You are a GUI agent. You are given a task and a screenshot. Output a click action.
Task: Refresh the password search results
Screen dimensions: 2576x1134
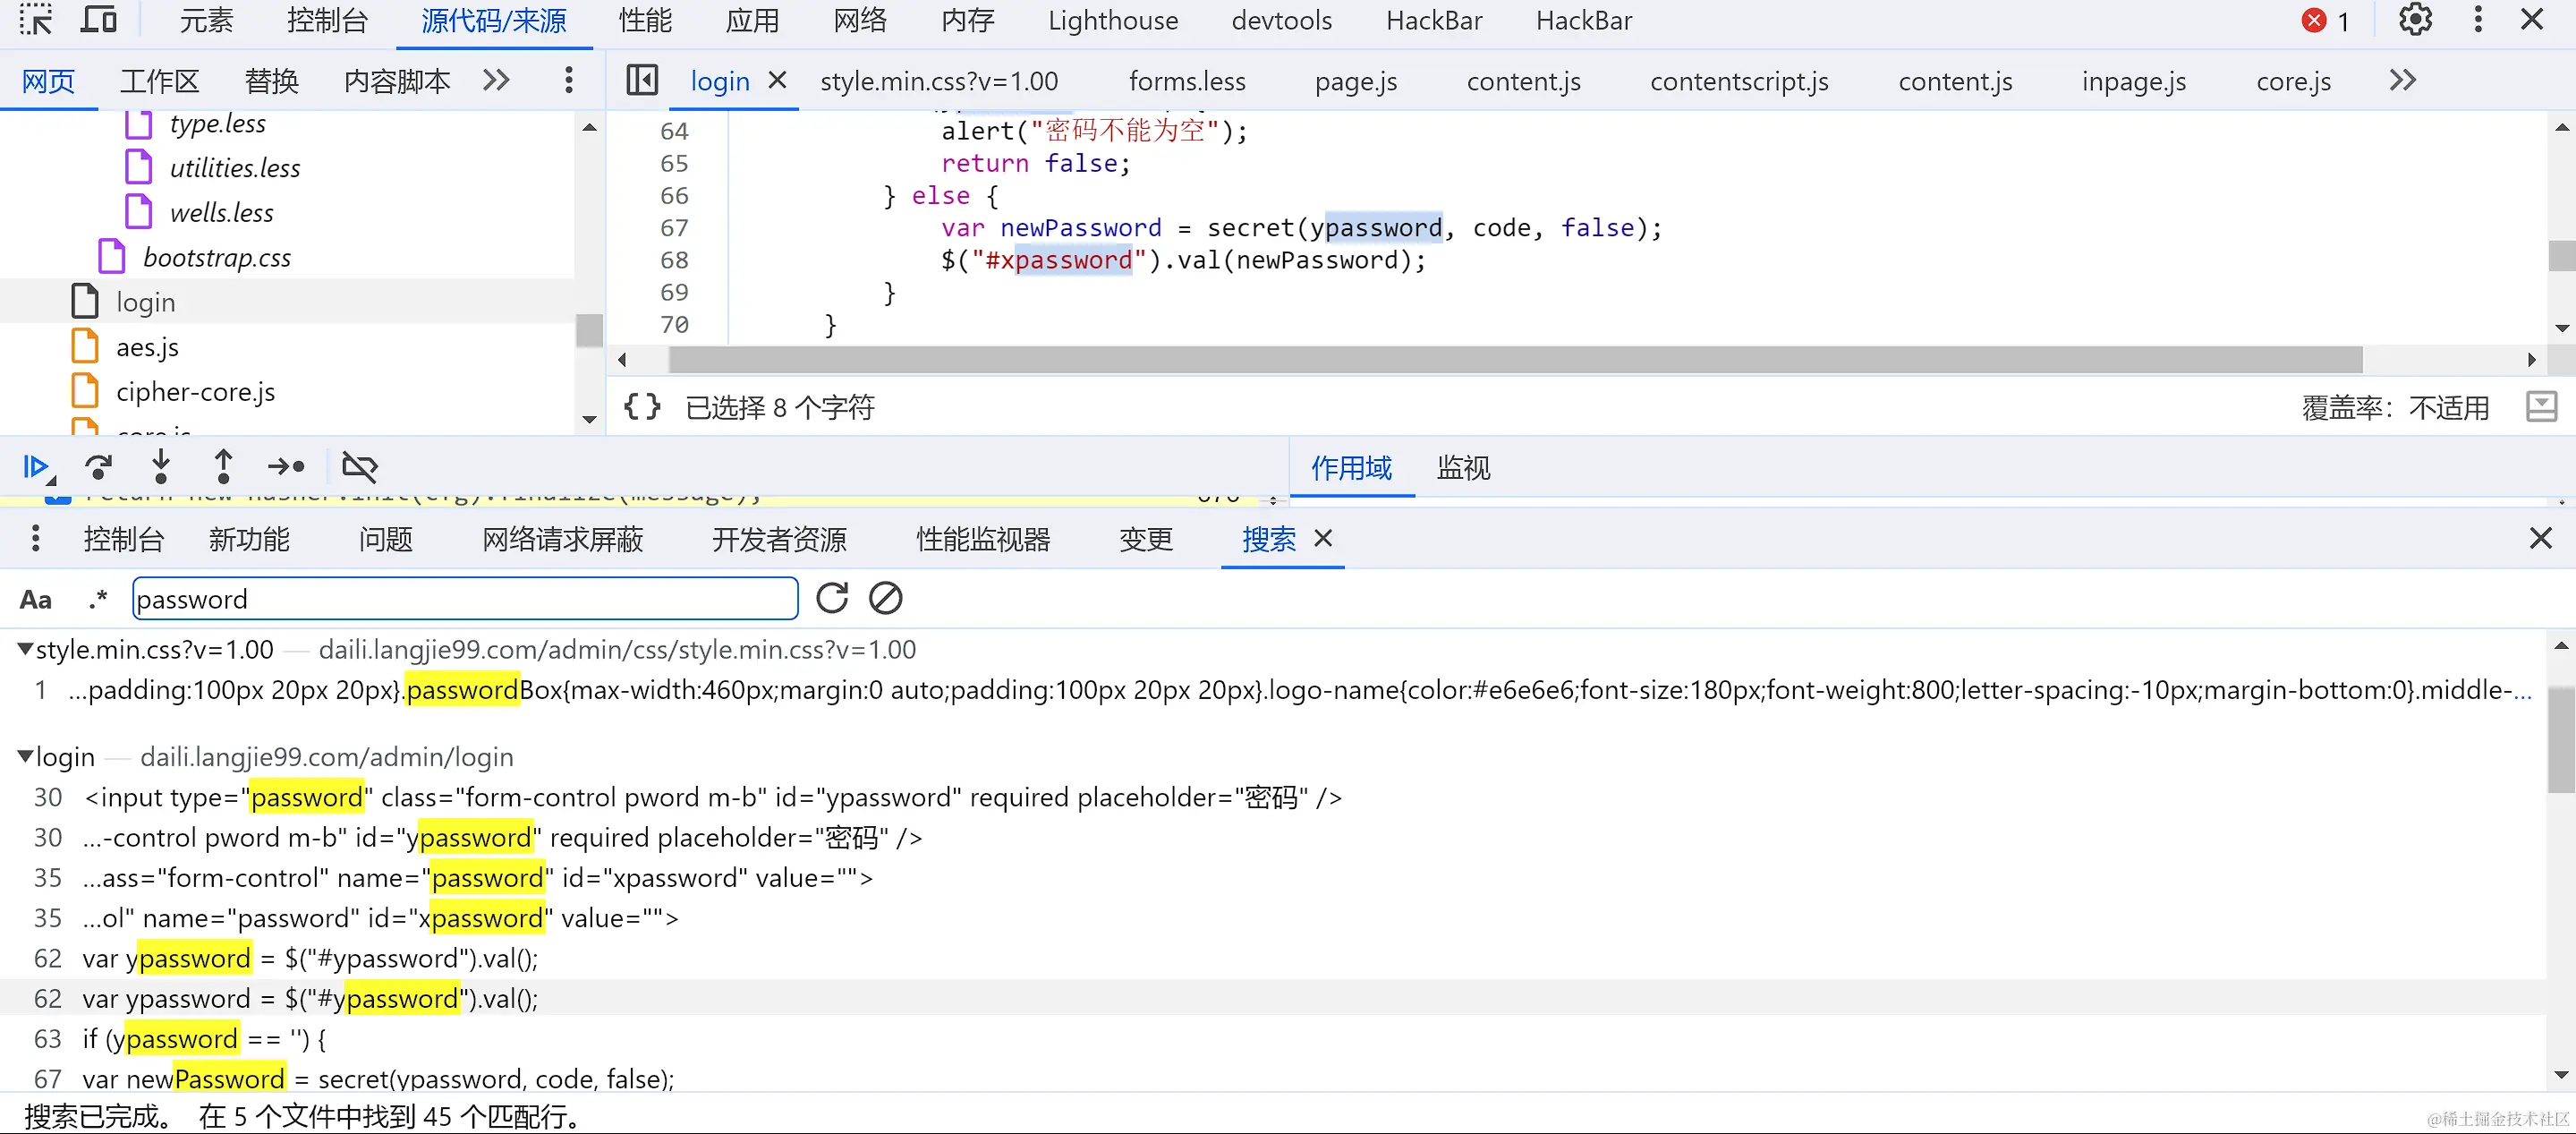[832, 598]
